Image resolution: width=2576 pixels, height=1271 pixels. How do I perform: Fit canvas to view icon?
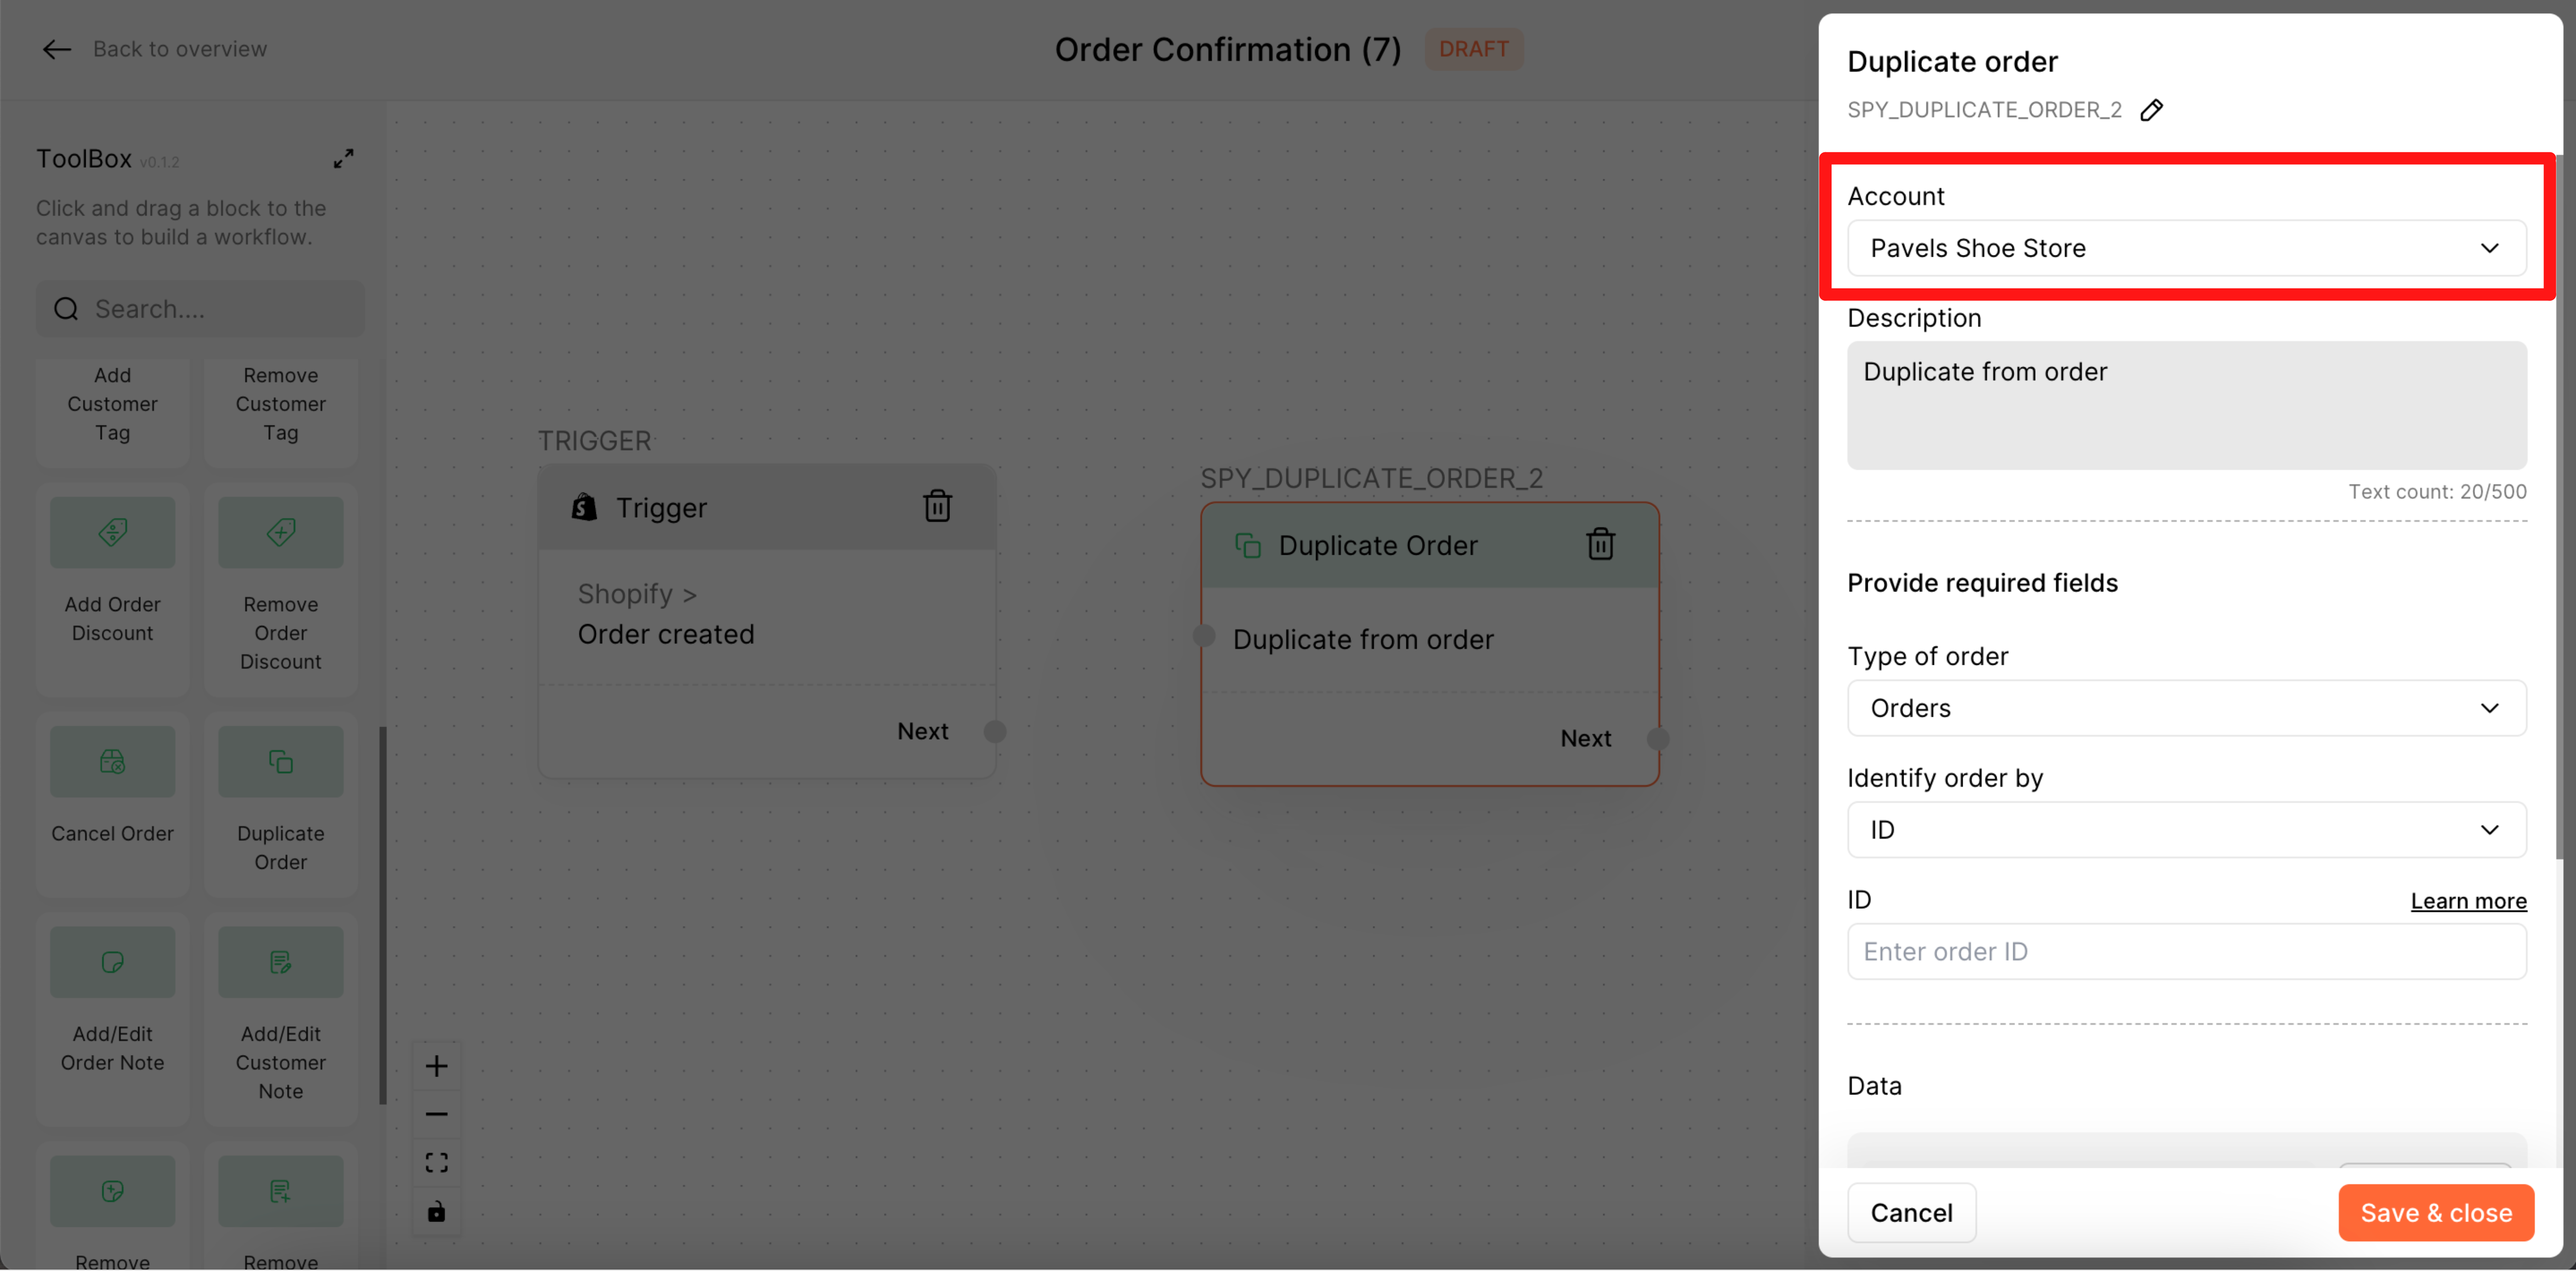coord(436,1163)
